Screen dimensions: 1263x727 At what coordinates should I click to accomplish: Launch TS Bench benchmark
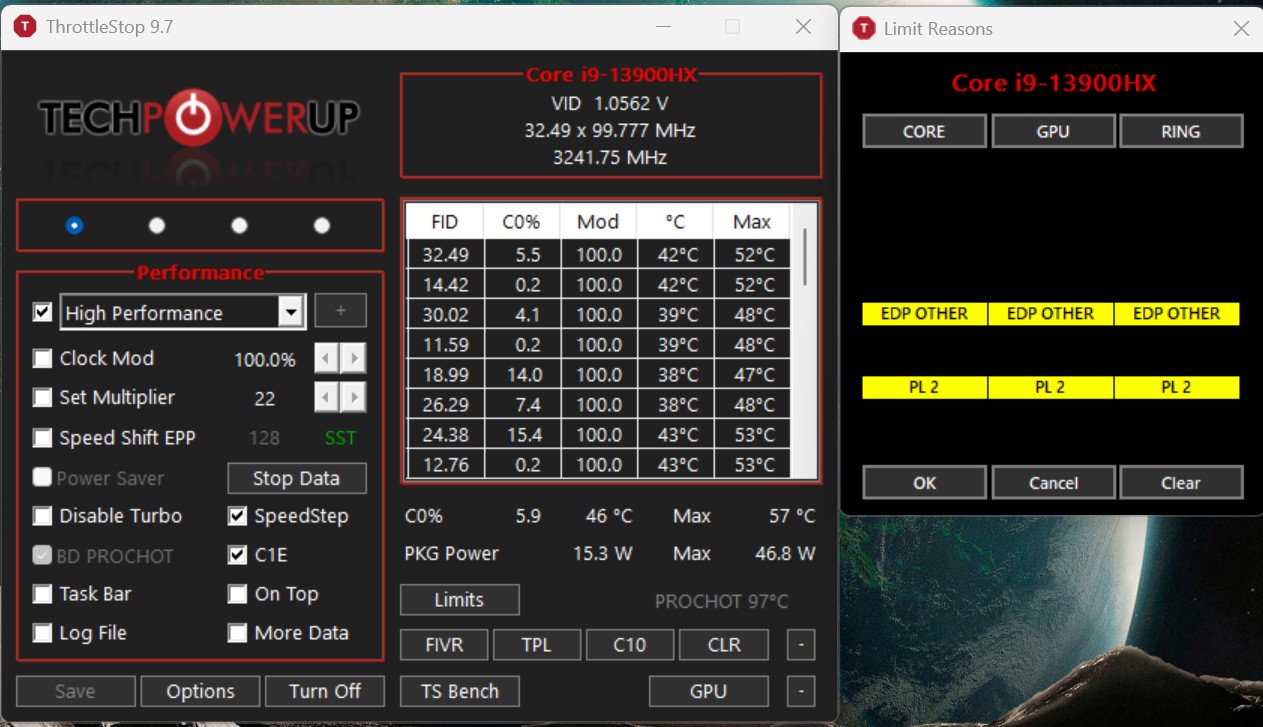point(460,691)
